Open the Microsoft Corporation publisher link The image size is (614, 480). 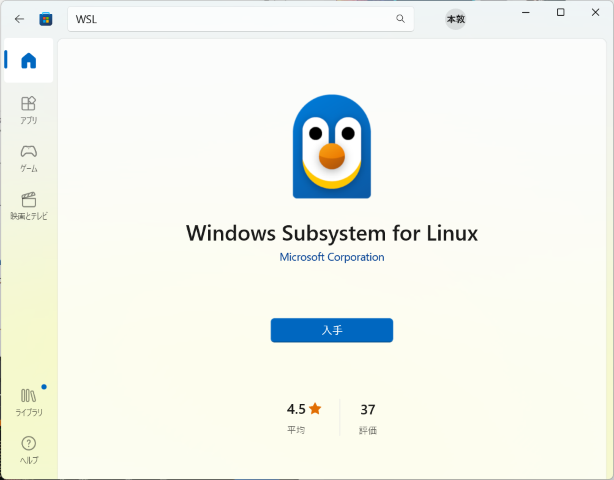pyautogui.click(x=332, y=257)
